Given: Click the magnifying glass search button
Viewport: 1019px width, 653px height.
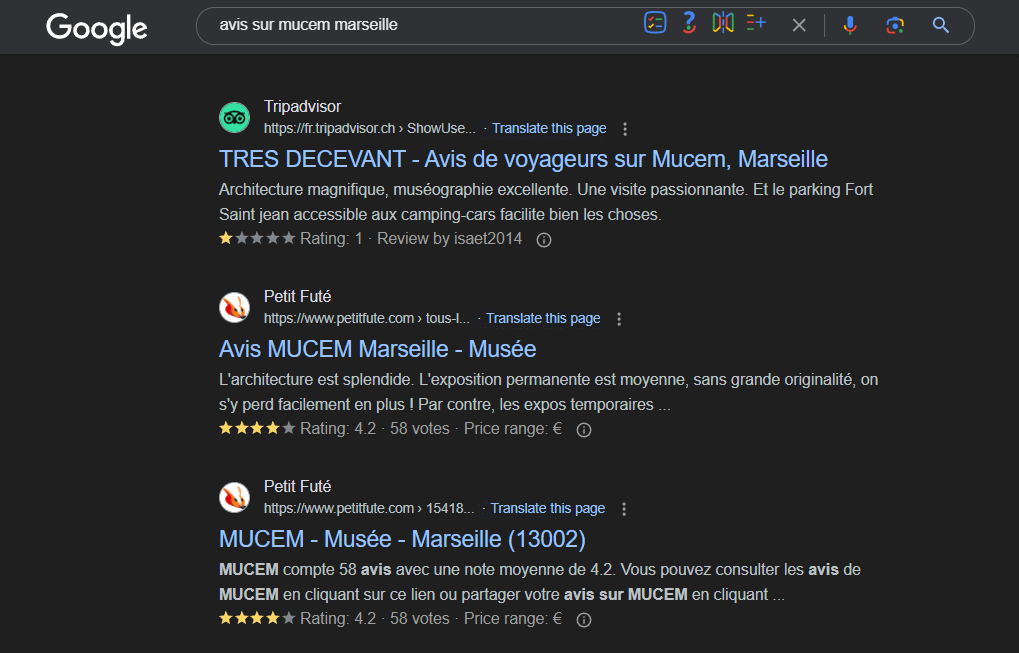Looking at the screenshot, I should click(x=940, y=25).
